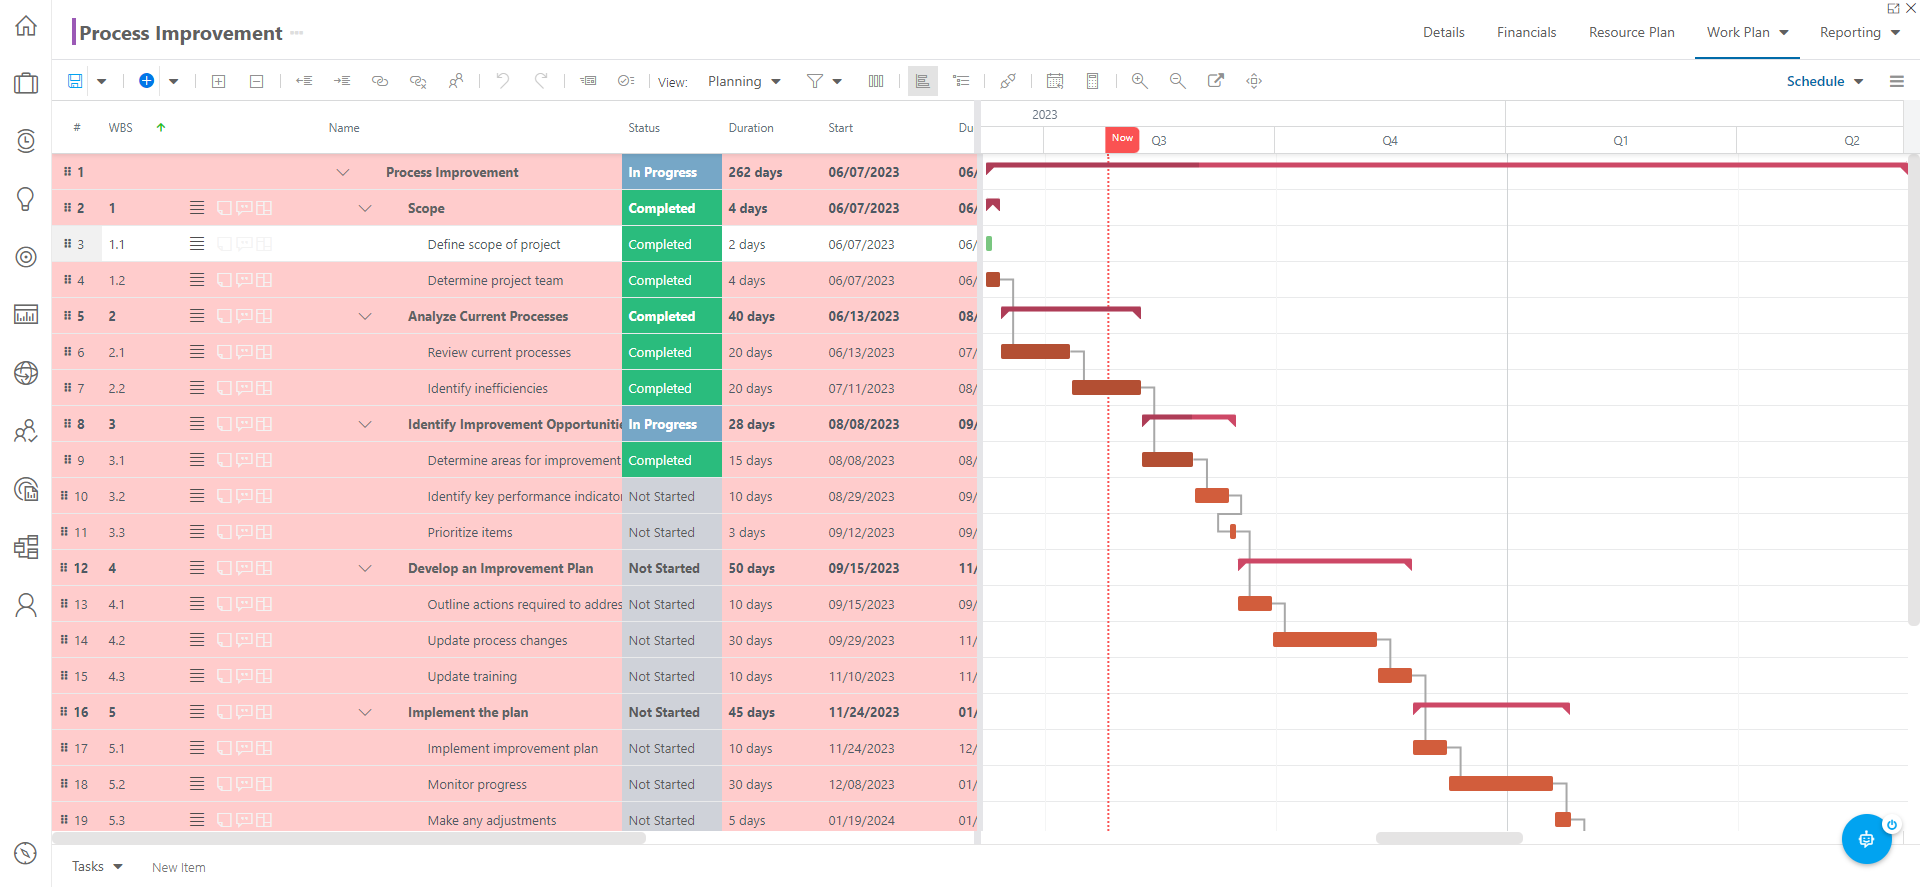
Task: Open the View Planning dropdown
Action: (x=744, y=81)
